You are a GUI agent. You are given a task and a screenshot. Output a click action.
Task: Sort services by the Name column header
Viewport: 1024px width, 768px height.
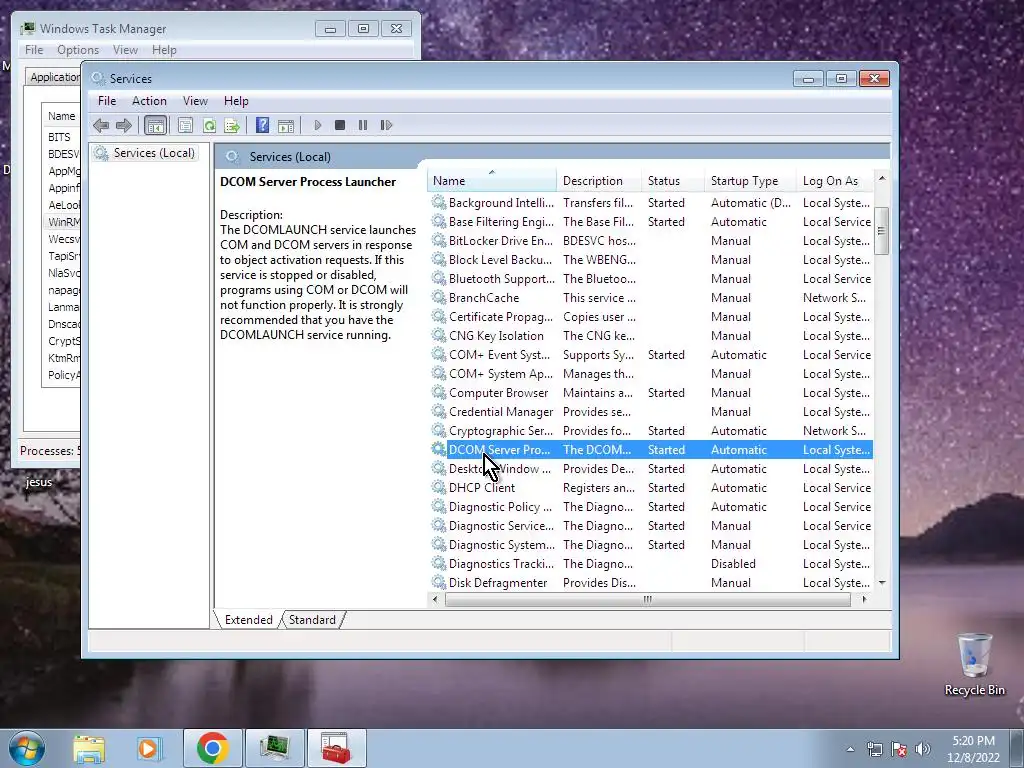tap(492, 181)
